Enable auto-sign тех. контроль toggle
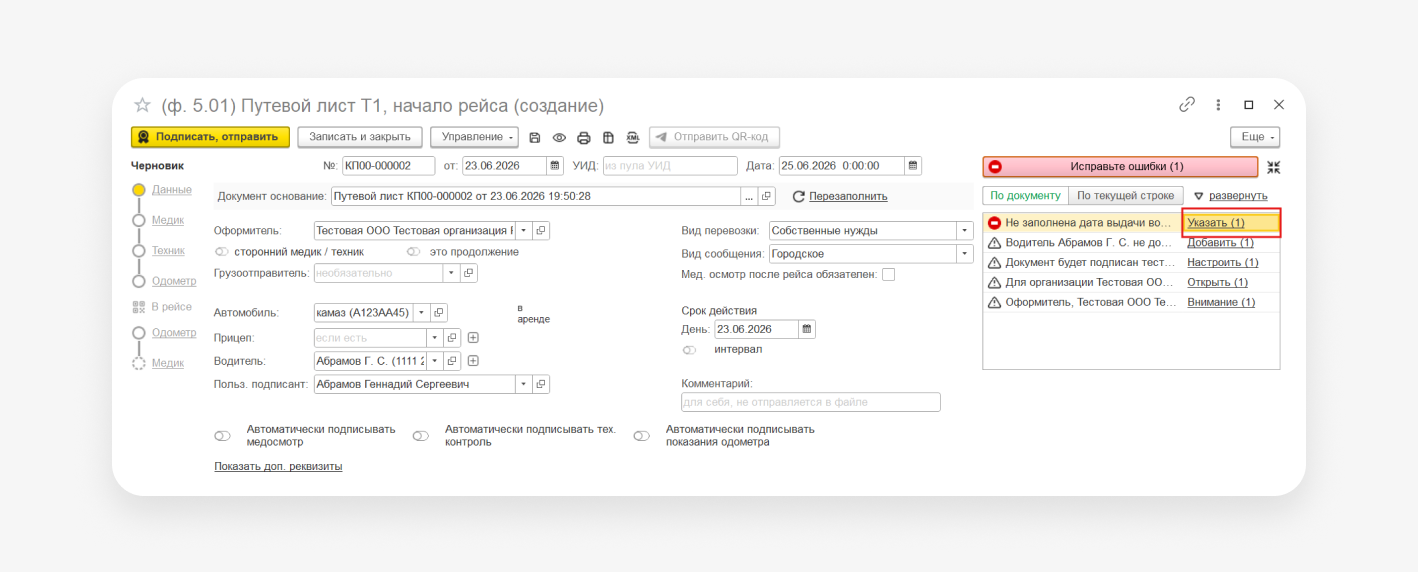The height and width of the screenshot is (572, 1418). point(421,436)
